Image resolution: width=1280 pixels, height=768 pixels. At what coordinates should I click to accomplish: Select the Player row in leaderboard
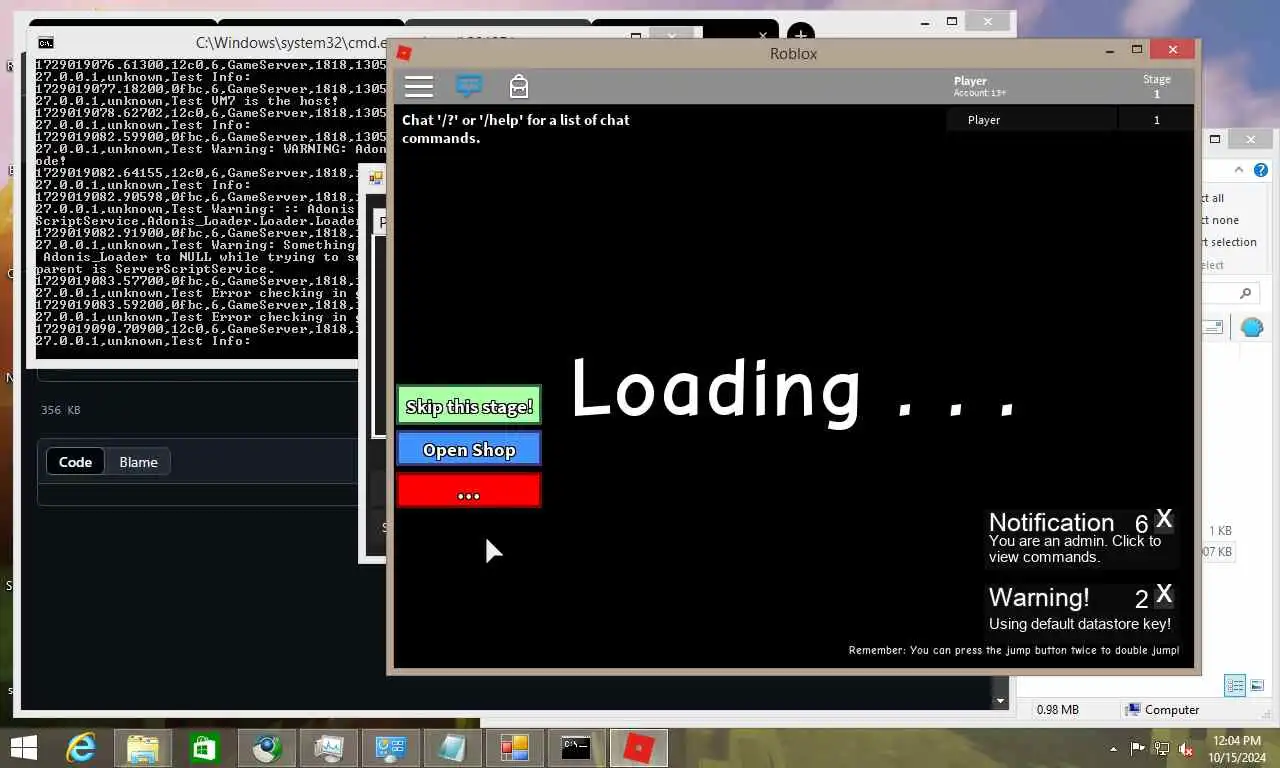click(1070, 120)
